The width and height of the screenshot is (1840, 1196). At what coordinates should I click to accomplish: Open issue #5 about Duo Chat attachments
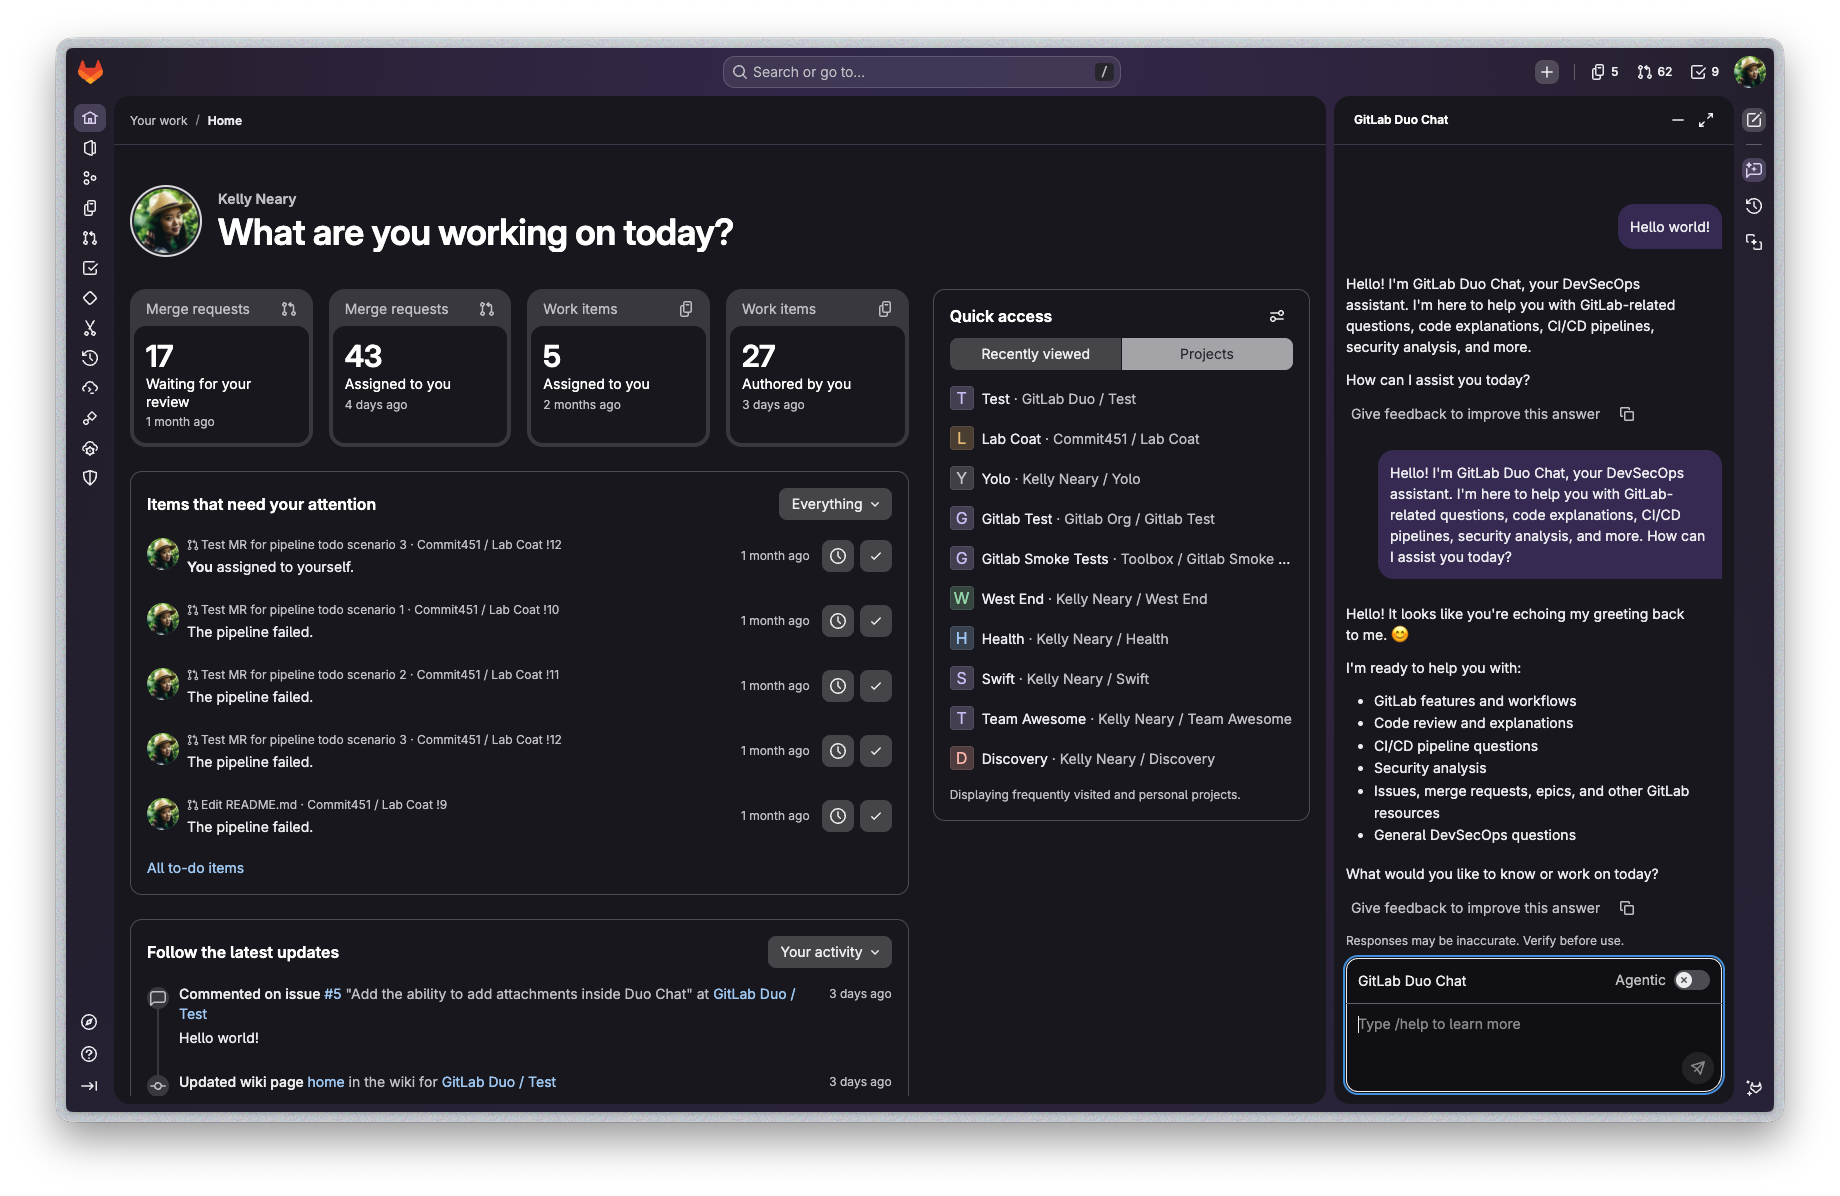[331, 993]
